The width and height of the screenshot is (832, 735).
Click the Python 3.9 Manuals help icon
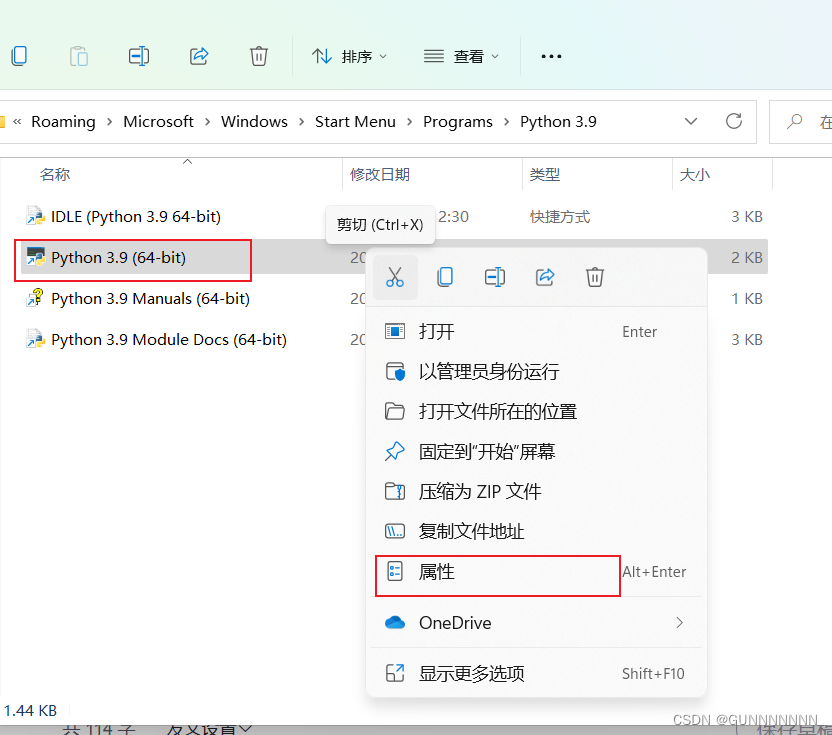click(x=36, y=298)
